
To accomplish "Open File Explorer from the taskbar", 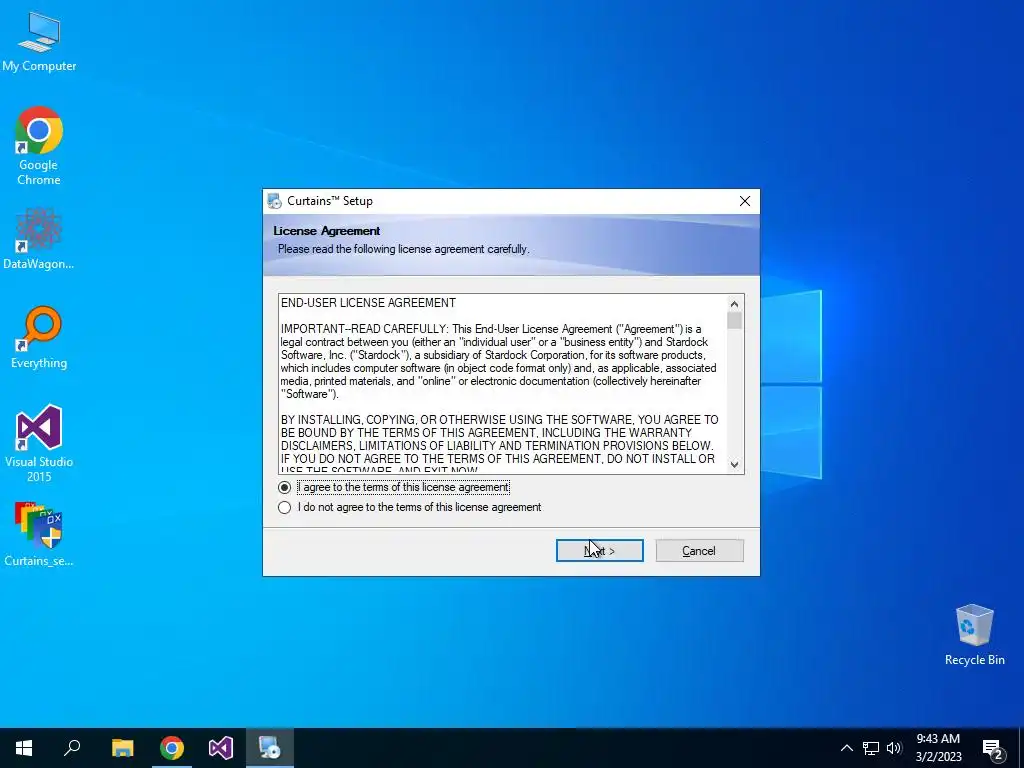I will coord(122,748).
